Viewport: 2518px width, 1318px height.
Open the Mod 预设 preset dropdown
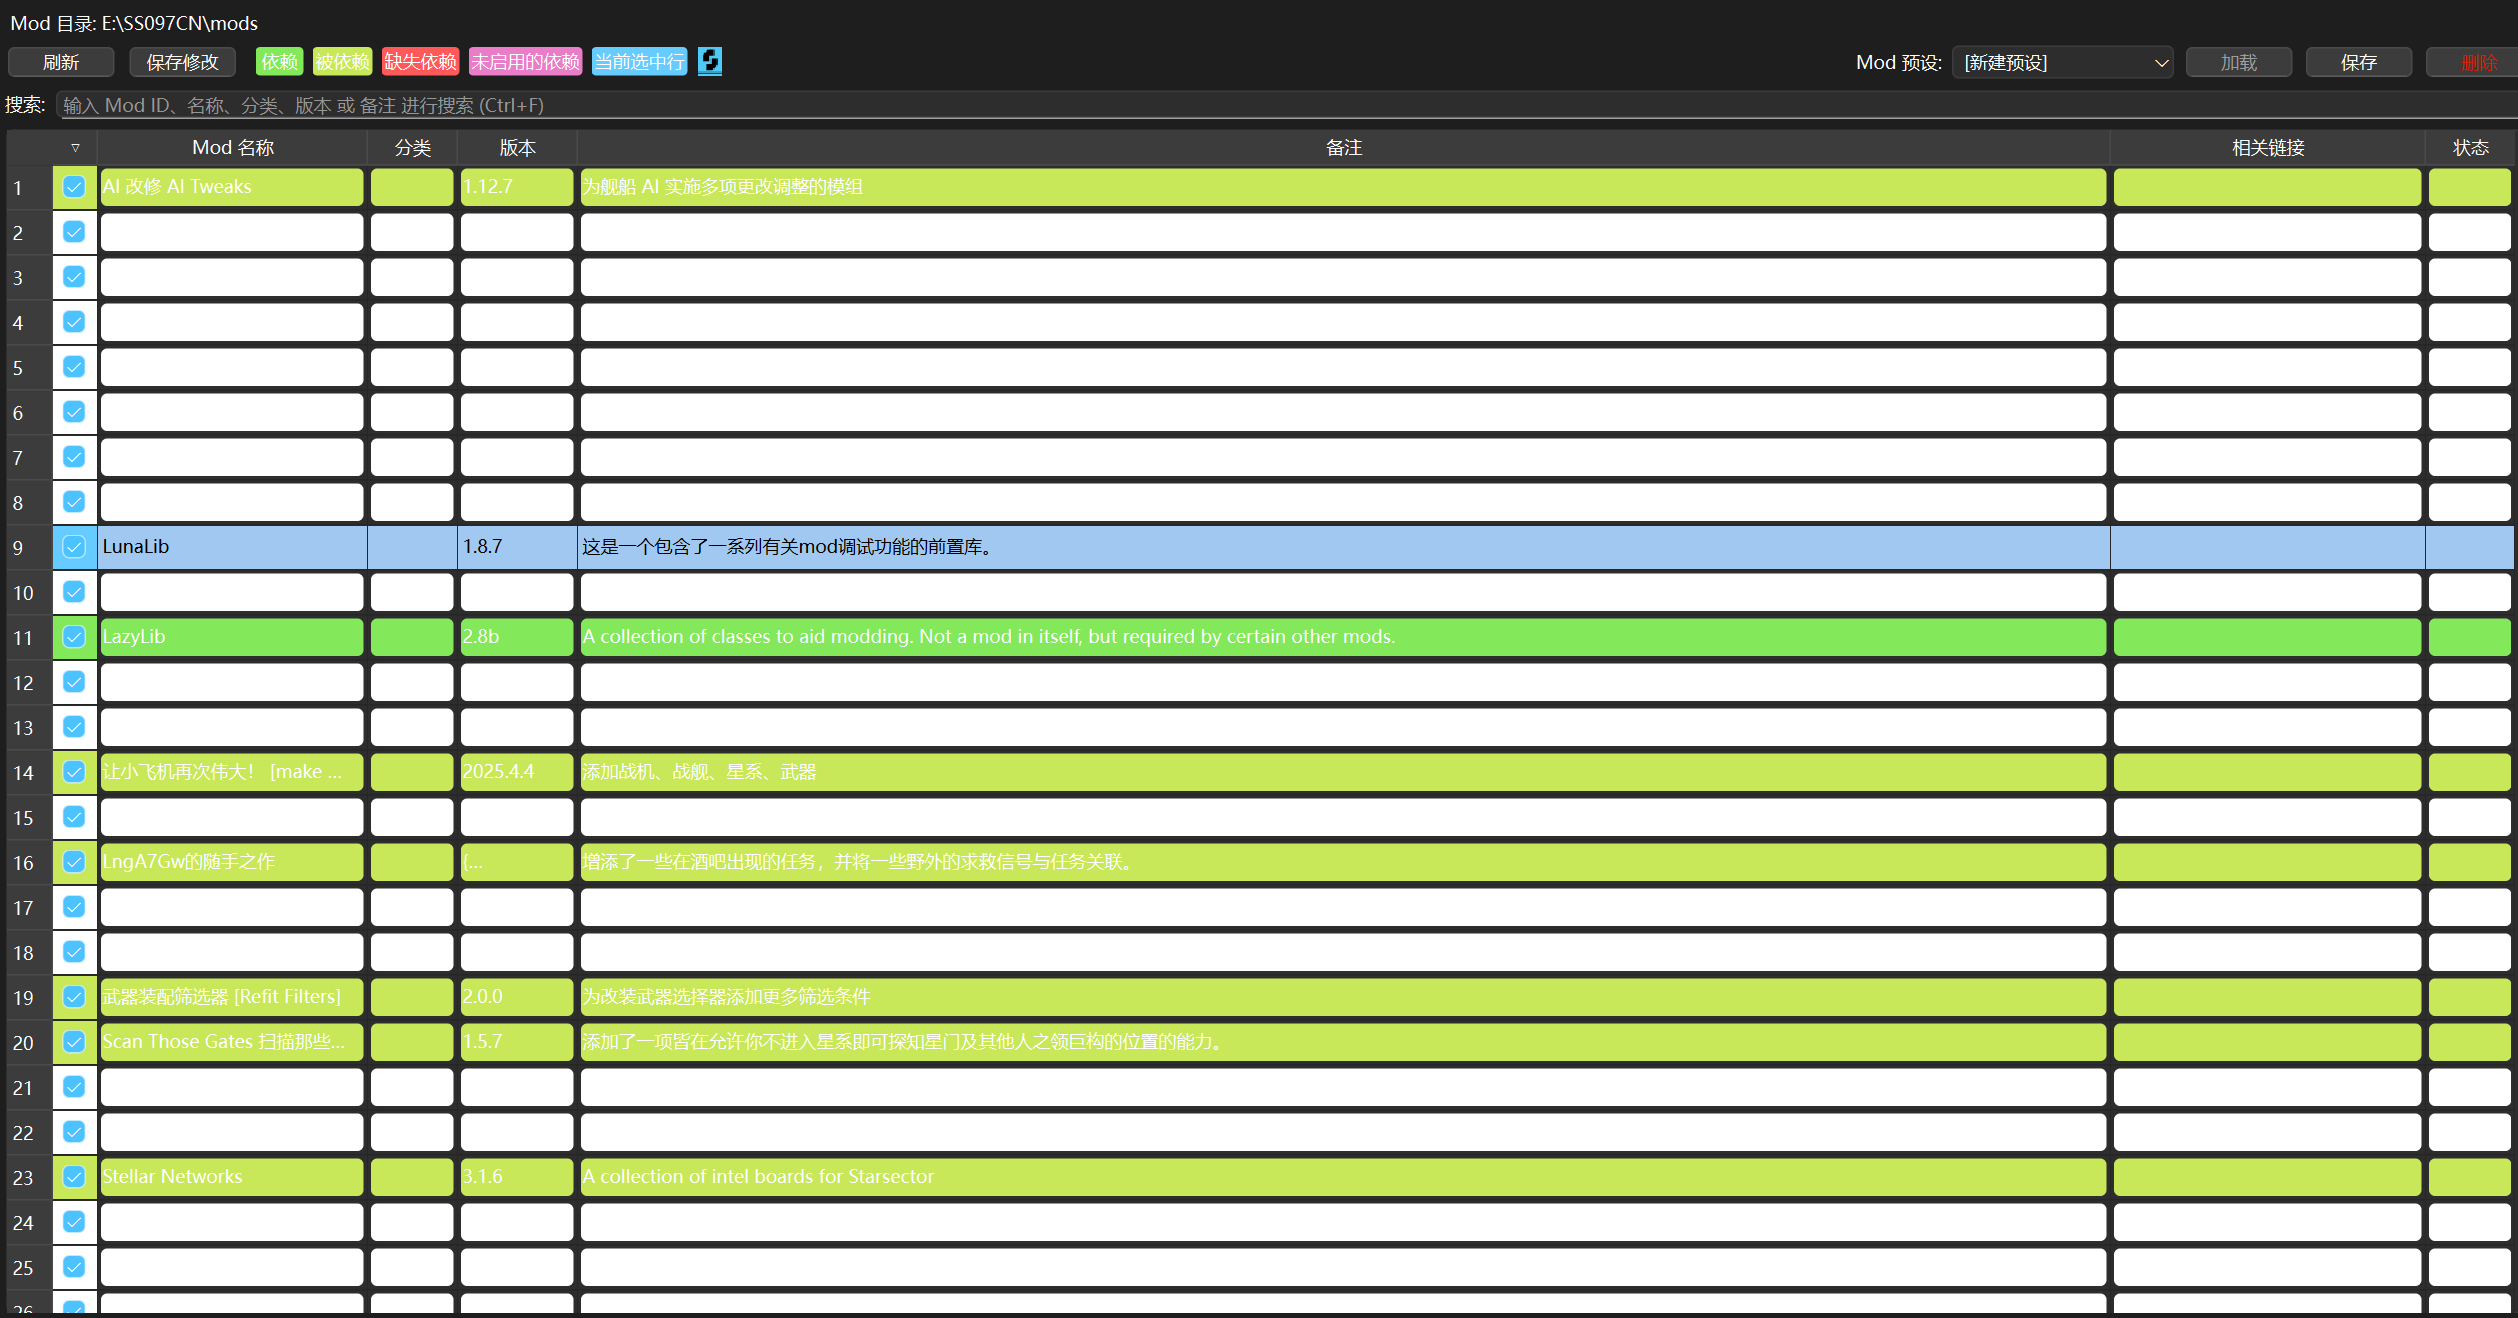[2061, 62]
